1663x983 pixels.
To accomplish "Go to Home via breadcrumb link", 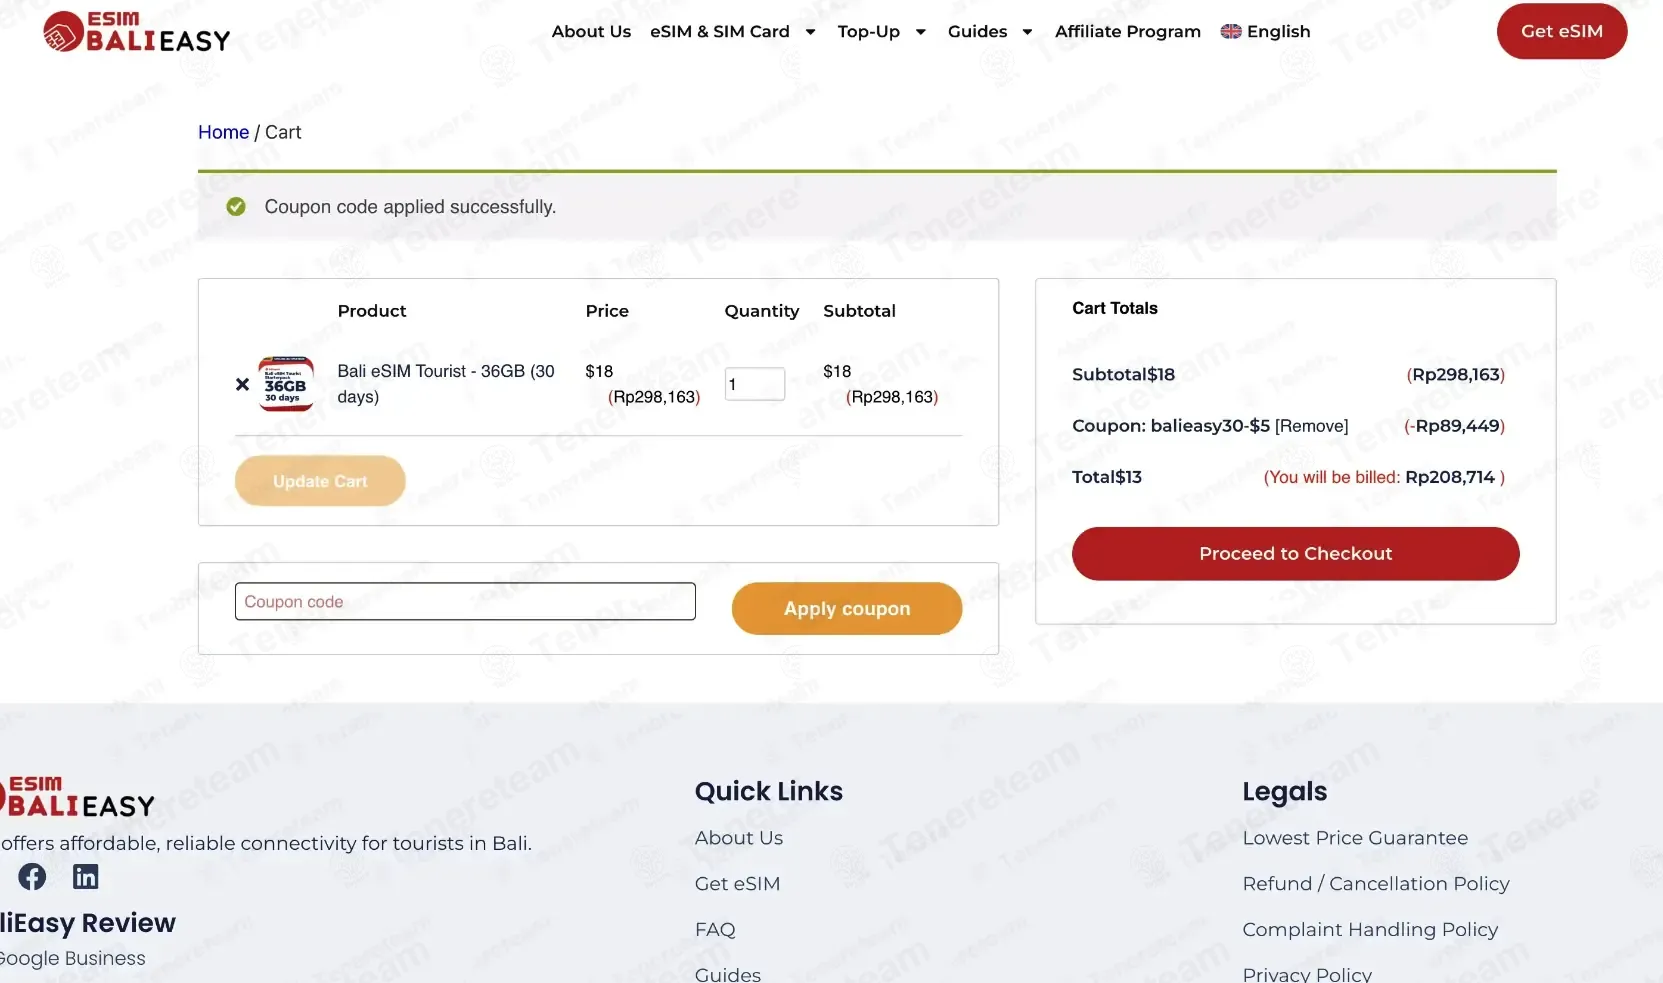I will [223, 132].
